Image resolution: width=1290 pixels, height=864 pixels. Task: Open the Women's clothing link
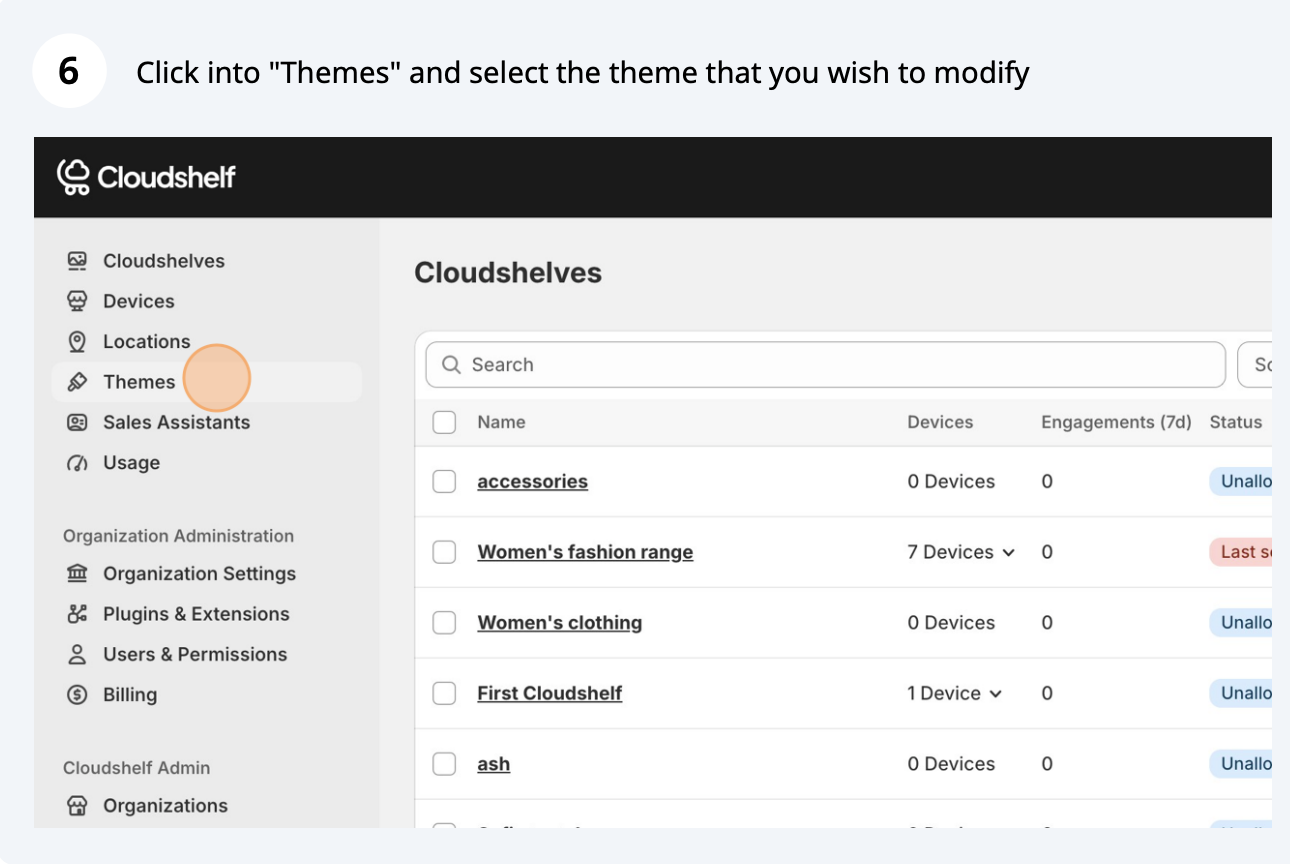pyautogui.click(x=559, y=623)
